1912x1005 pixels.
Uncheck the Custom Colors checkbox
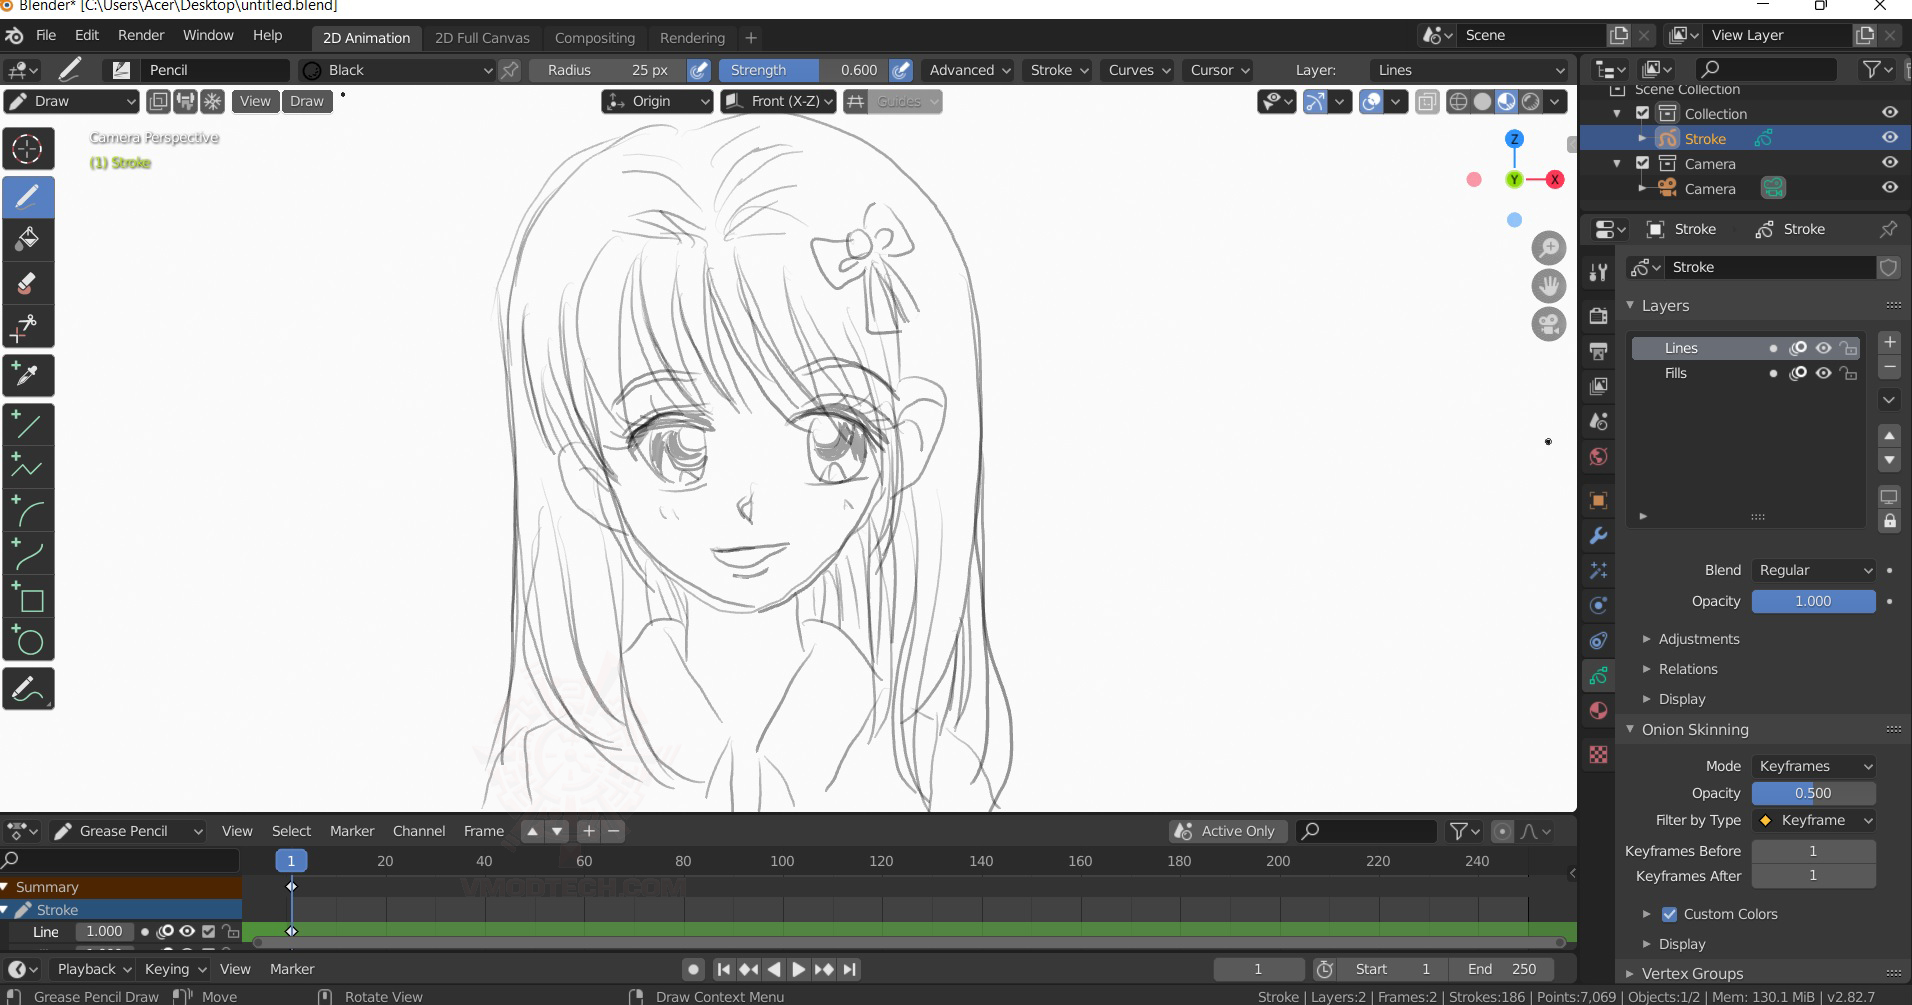click(x=1669, y=914)
